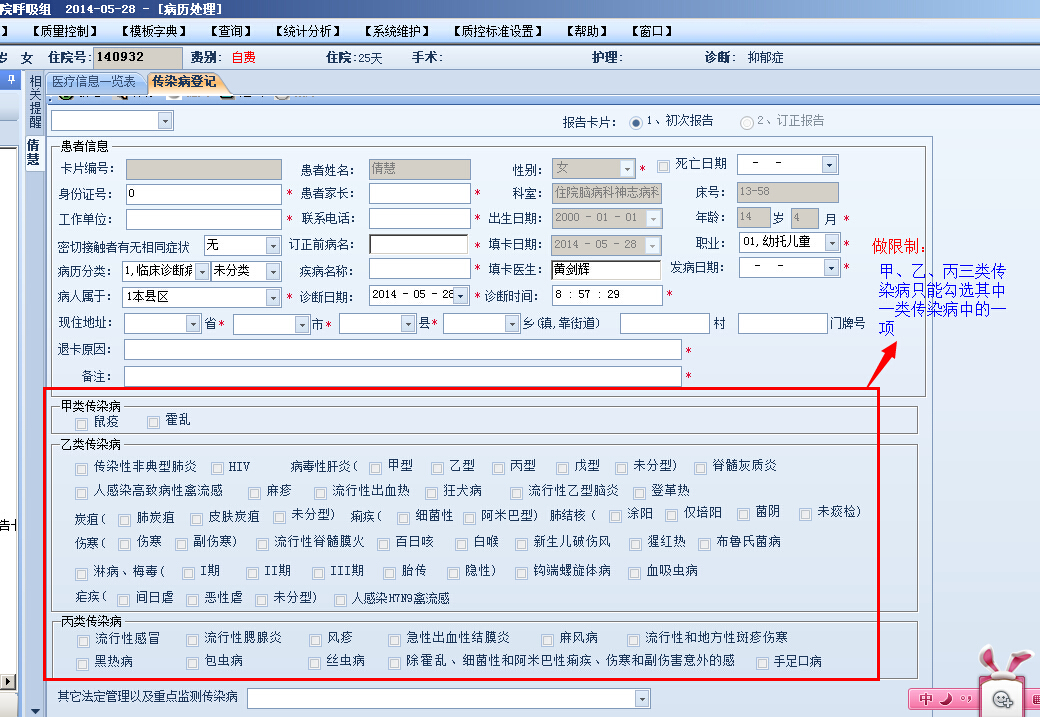Open the 死亡日期 date dropdown

click(829, 164)
